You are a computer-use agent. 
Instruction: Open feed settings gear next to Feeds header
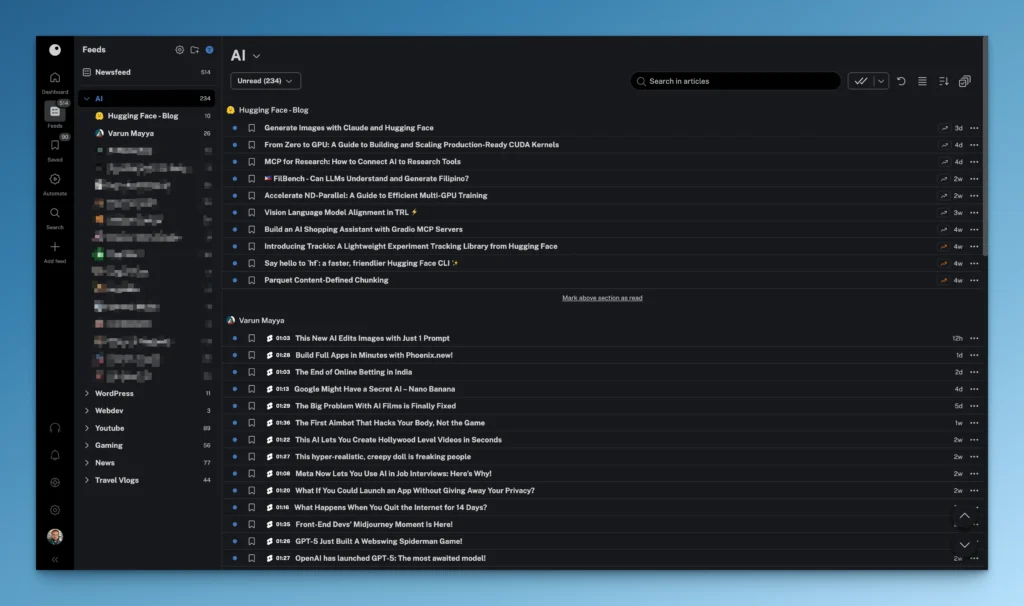coord(180,50)
